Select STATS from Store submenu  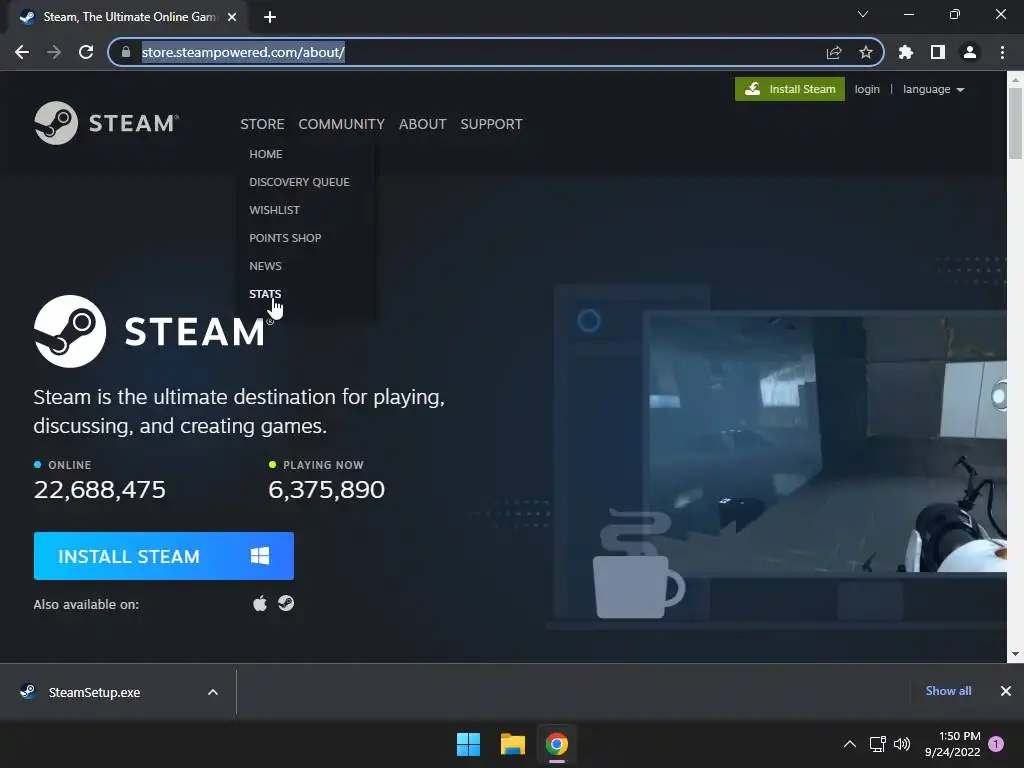pyautogui.click(x=265, y=294)
